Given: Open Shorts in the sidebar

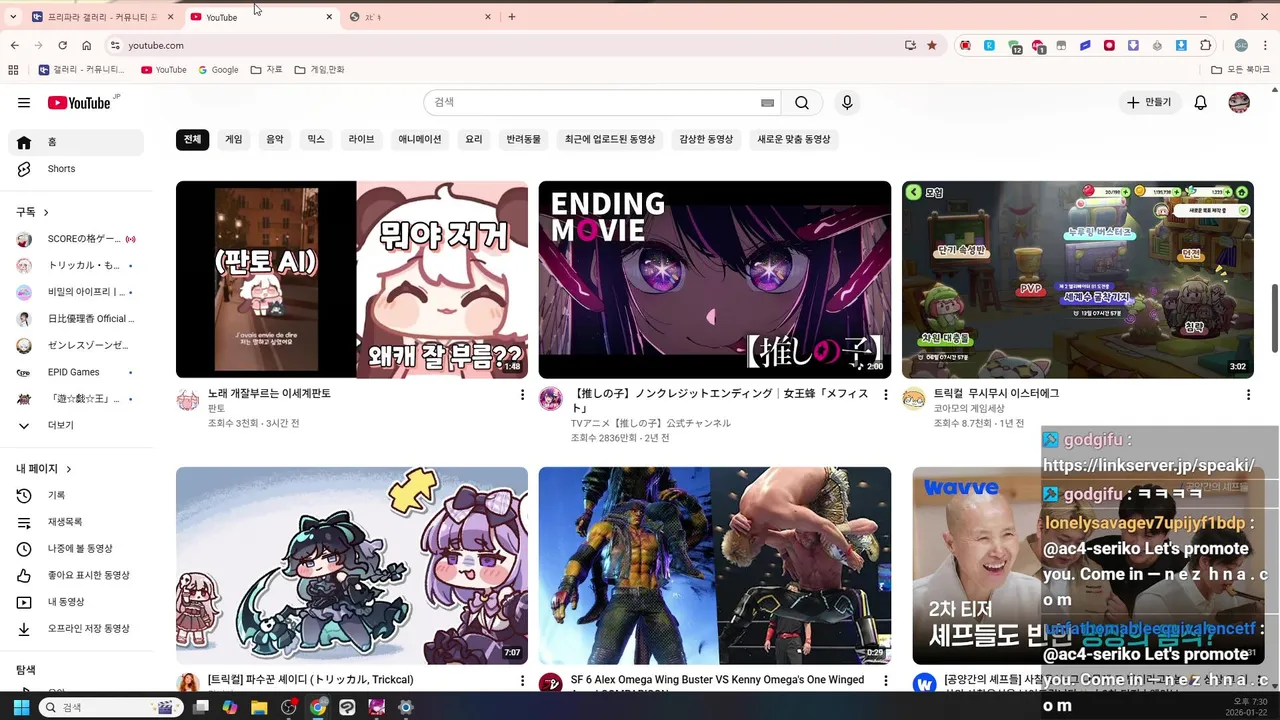Looking at the screenshot, I should point(76,169).
